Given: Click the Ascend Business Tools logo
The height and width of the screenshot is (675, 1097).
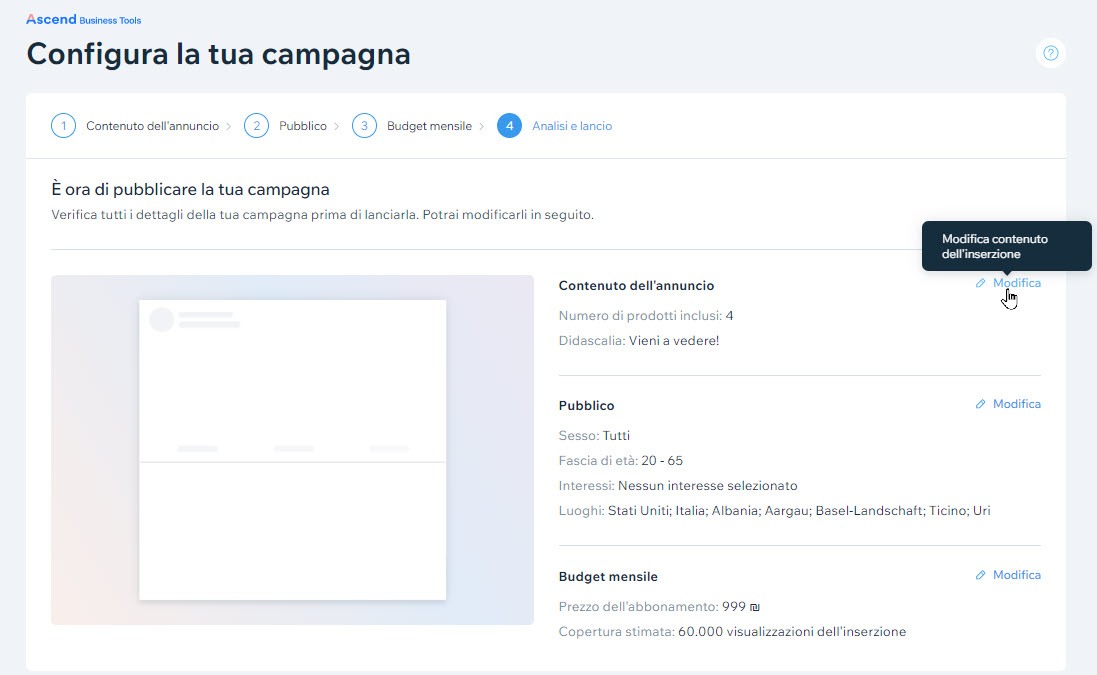Looking at the screenshot, I should pyautogui.click(x=84, y=19).
